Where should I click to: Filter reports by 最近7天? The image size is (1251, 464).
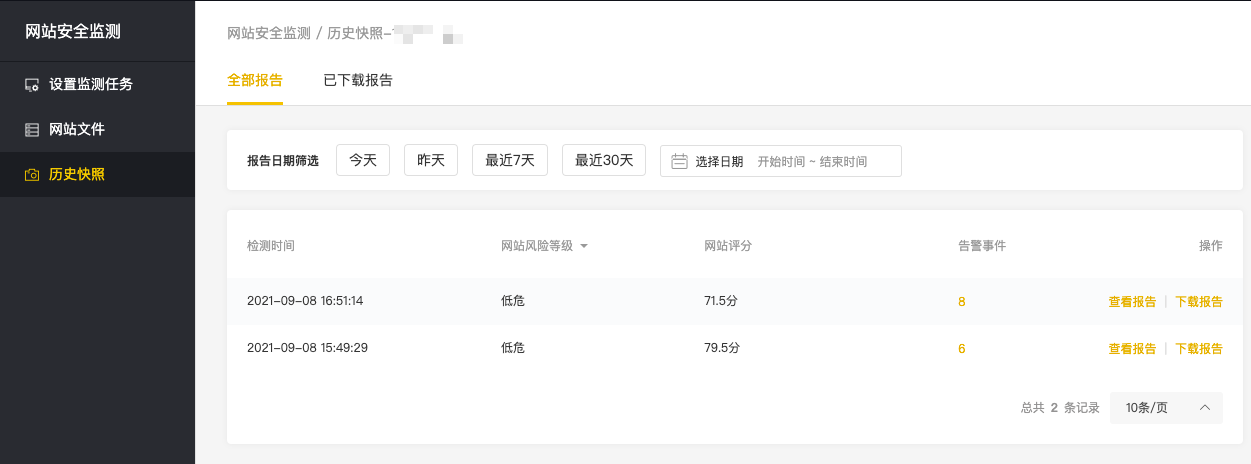[x=510, y=160]
